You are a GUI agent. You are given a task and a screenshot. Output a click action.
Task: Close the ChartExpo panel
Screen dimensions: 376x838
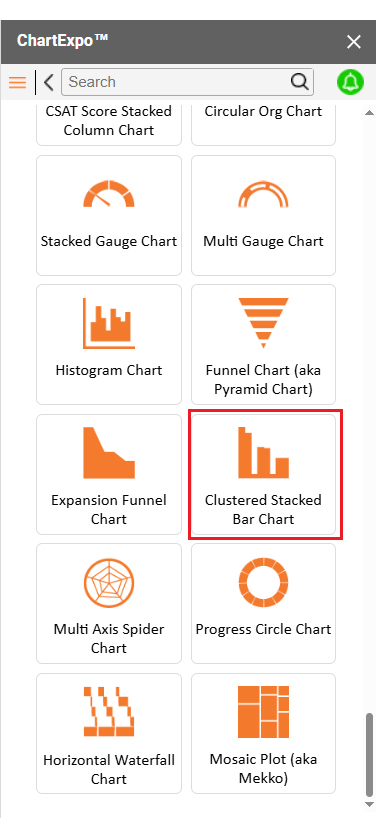[354, 42]
